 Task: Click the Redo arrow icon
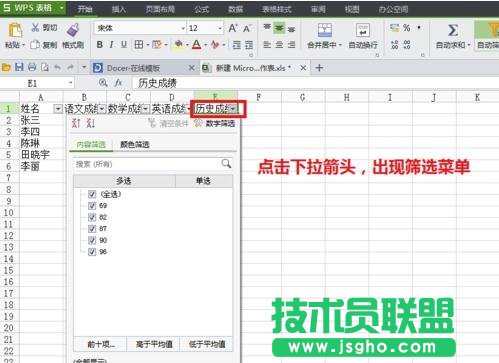click(70, 68)
